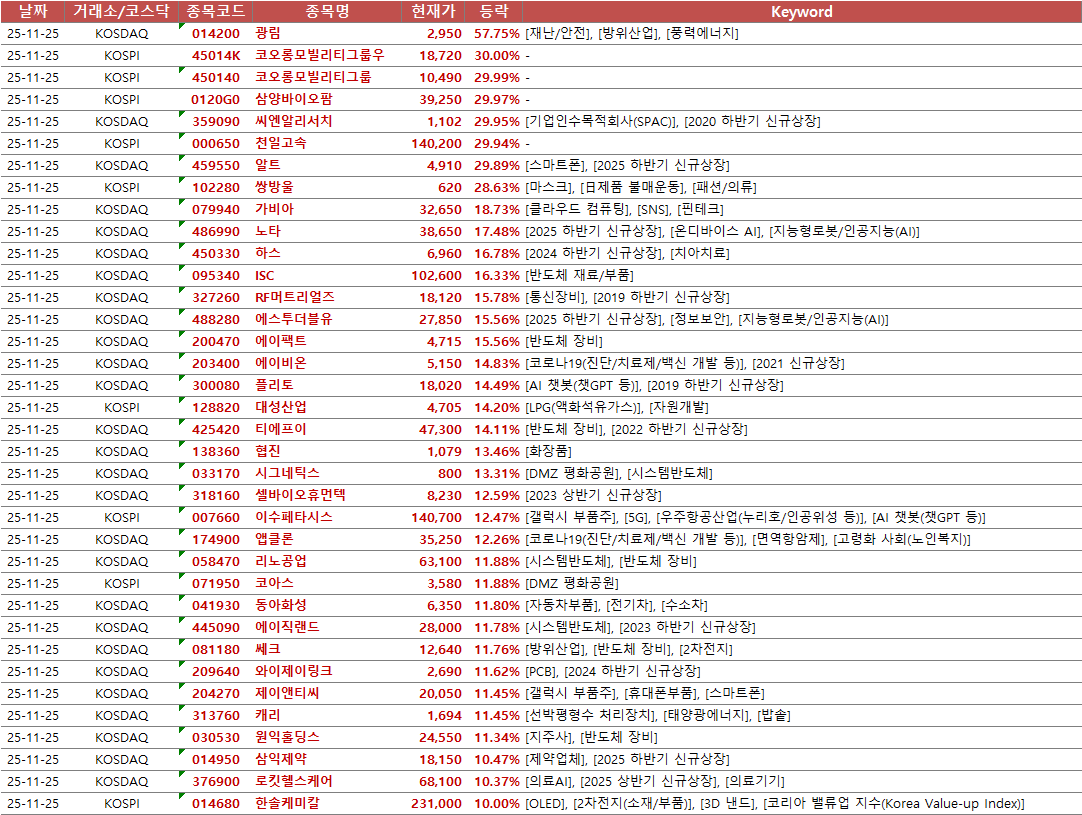Select stock code cell 450140

pyautogui.click(x=216, y=77)
